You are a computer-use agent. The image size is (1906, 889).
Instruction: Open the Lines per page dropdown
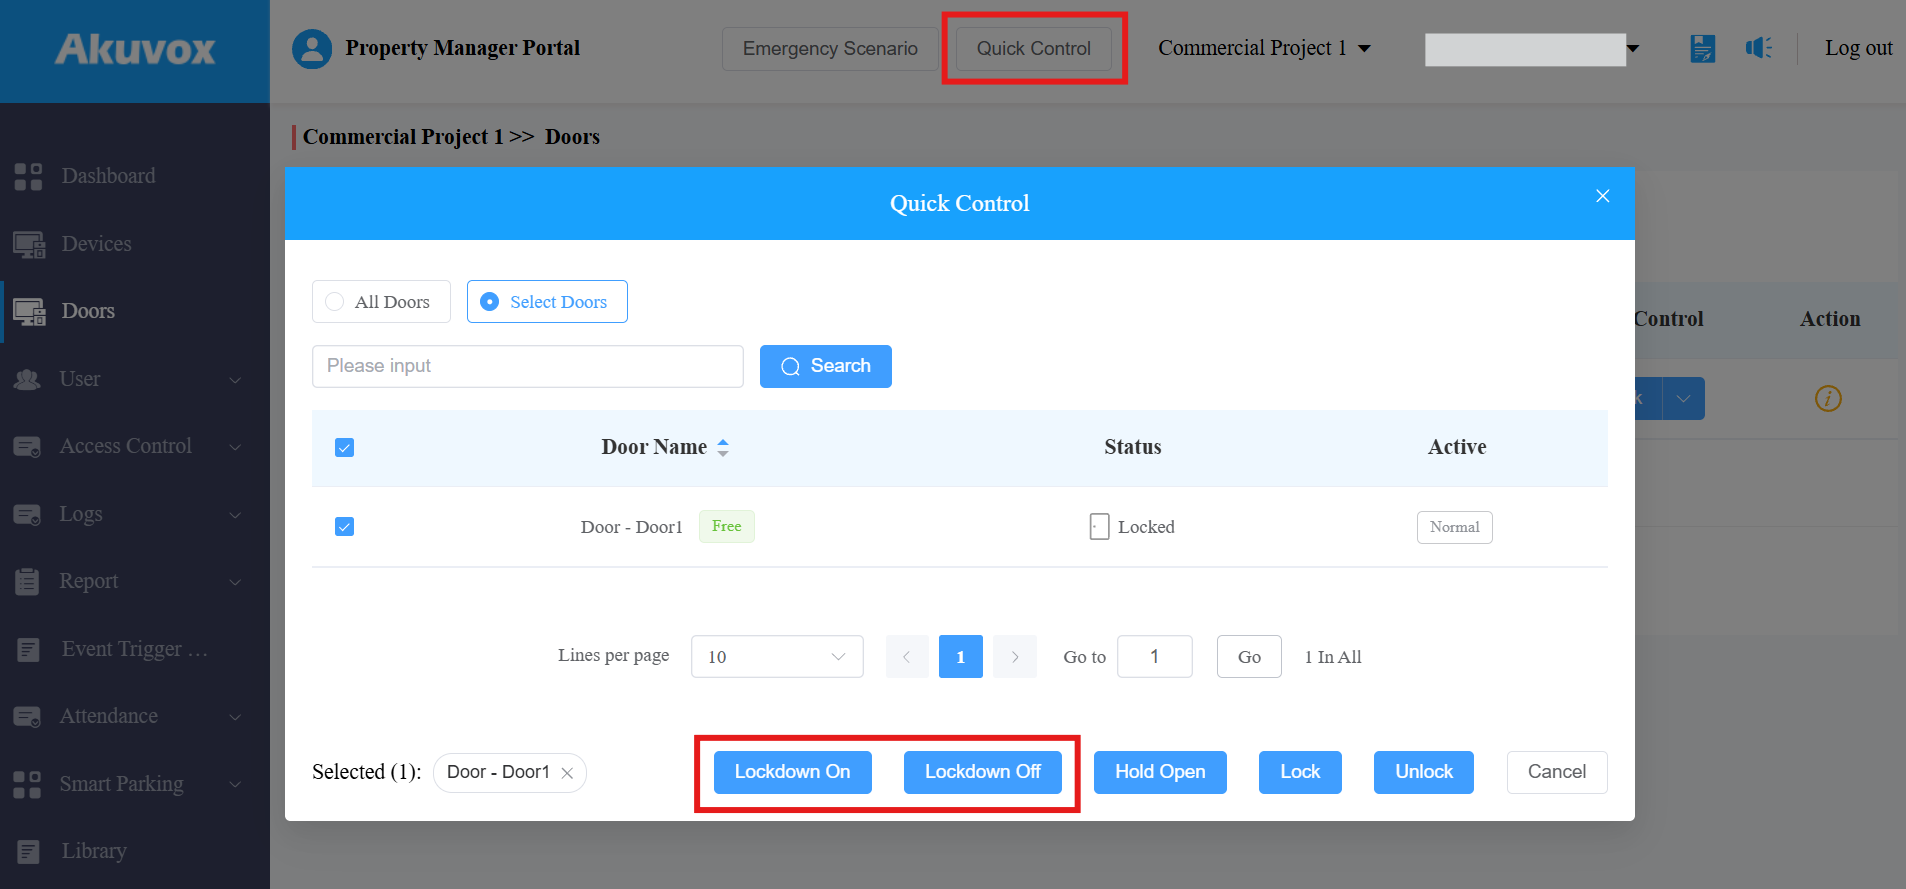777,657
